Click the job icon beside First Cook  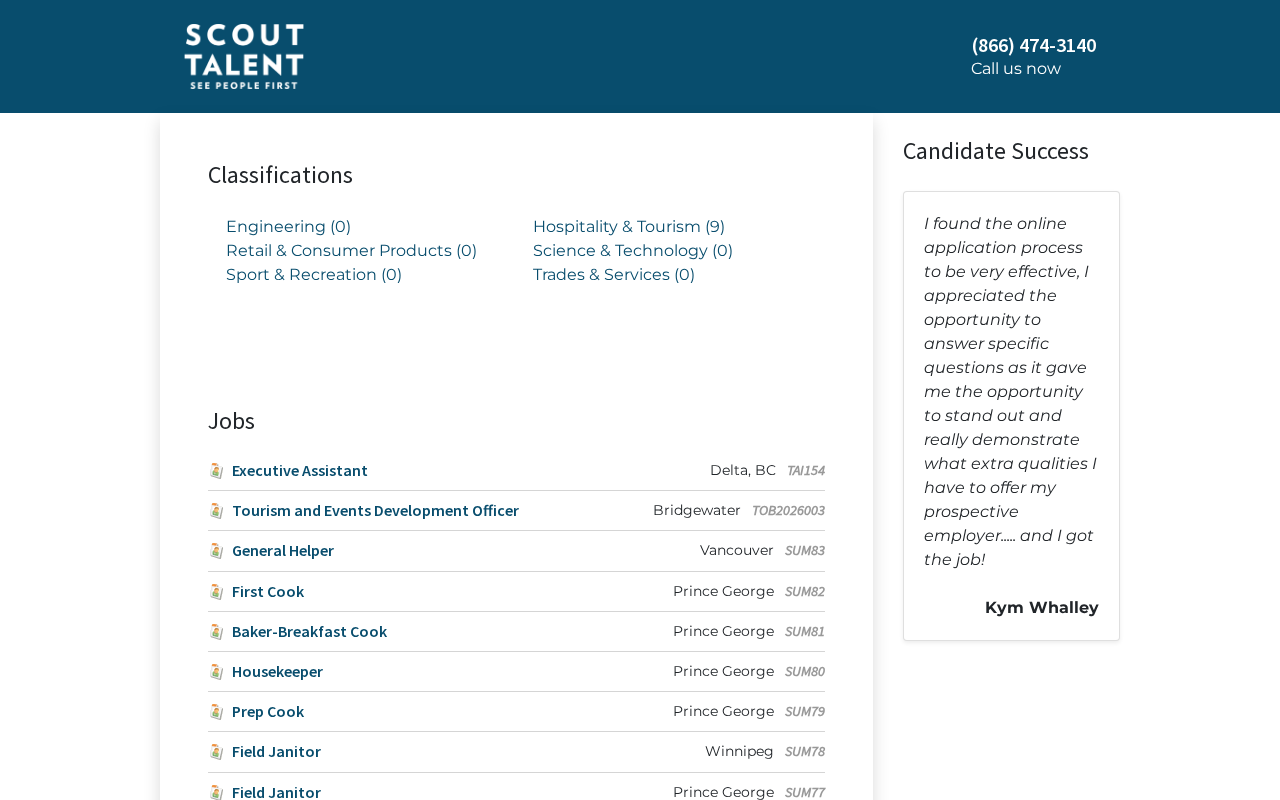coord(216,592)
